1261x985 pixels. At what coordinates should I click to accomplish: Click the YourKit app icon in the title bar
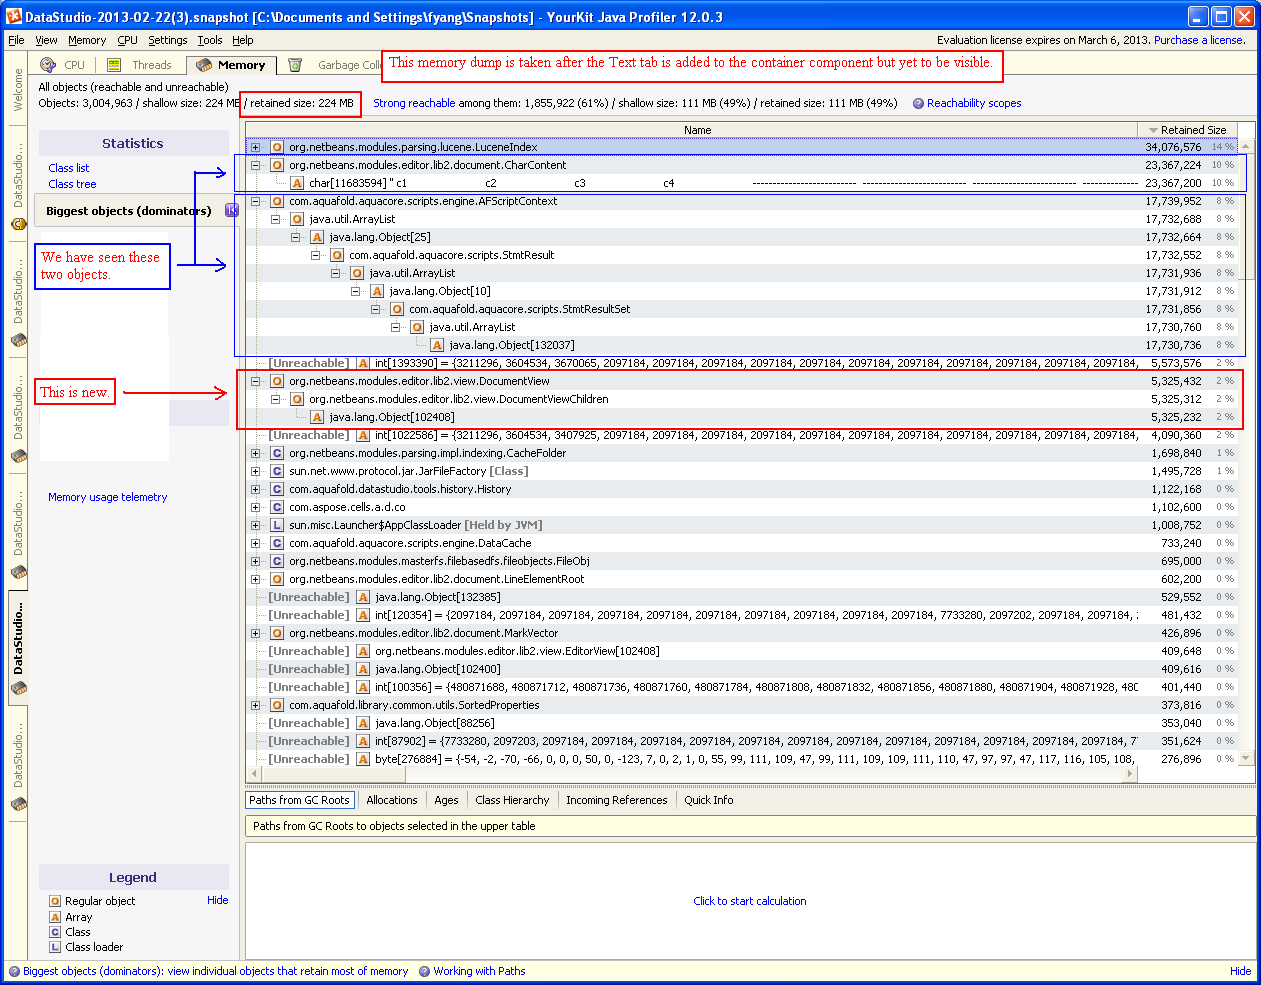(x=14, y=16)
